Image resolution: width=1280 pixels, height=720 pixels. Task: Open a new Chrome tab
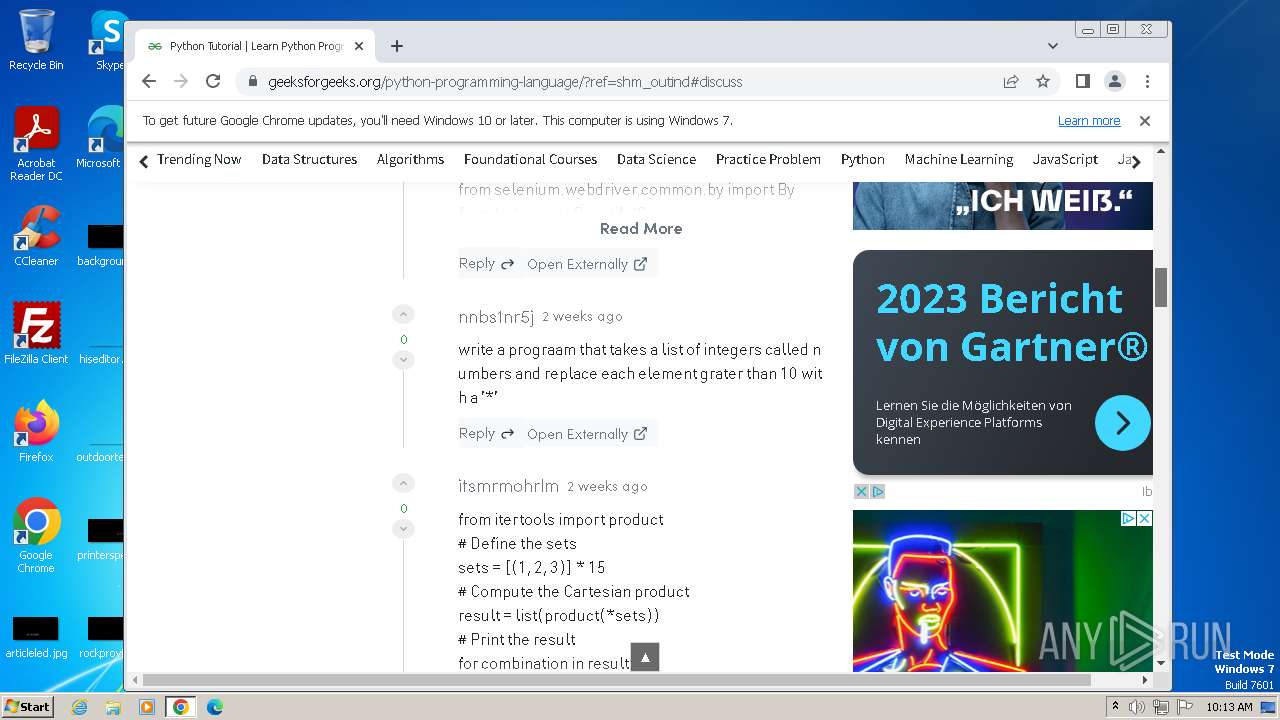pyautogui.click(x=397, y=46)
